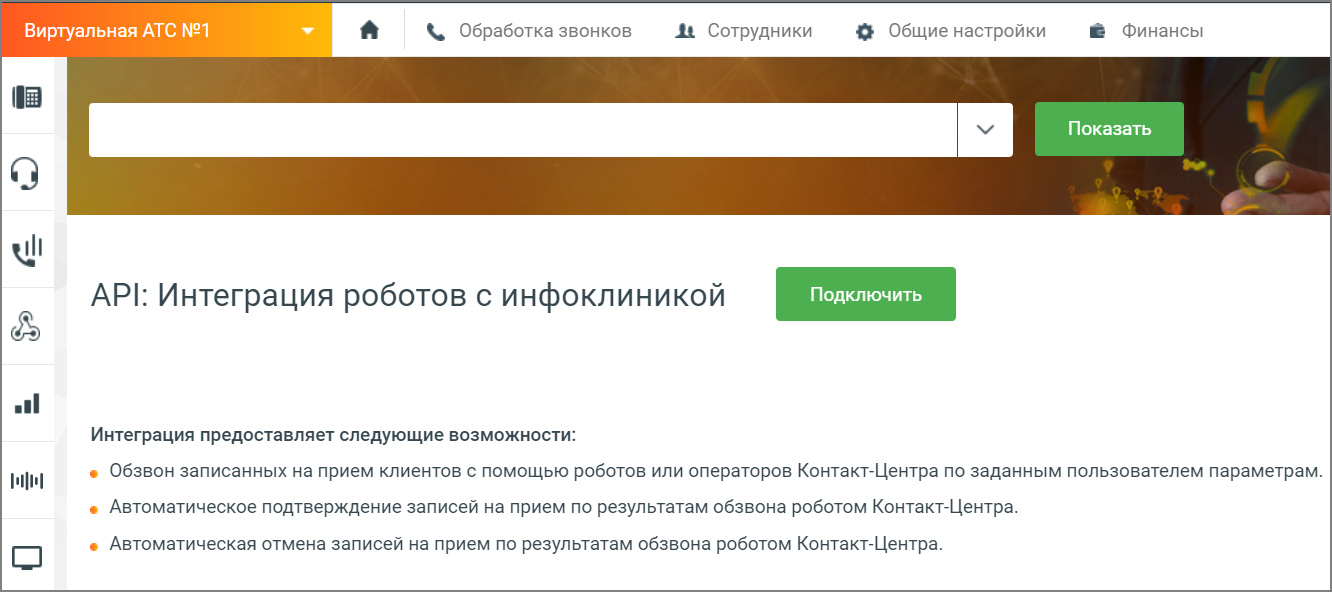Open the Сотрудники menu
Image resolution: width=1332 pixels, height=592 pixels.
tap(744, 31)
